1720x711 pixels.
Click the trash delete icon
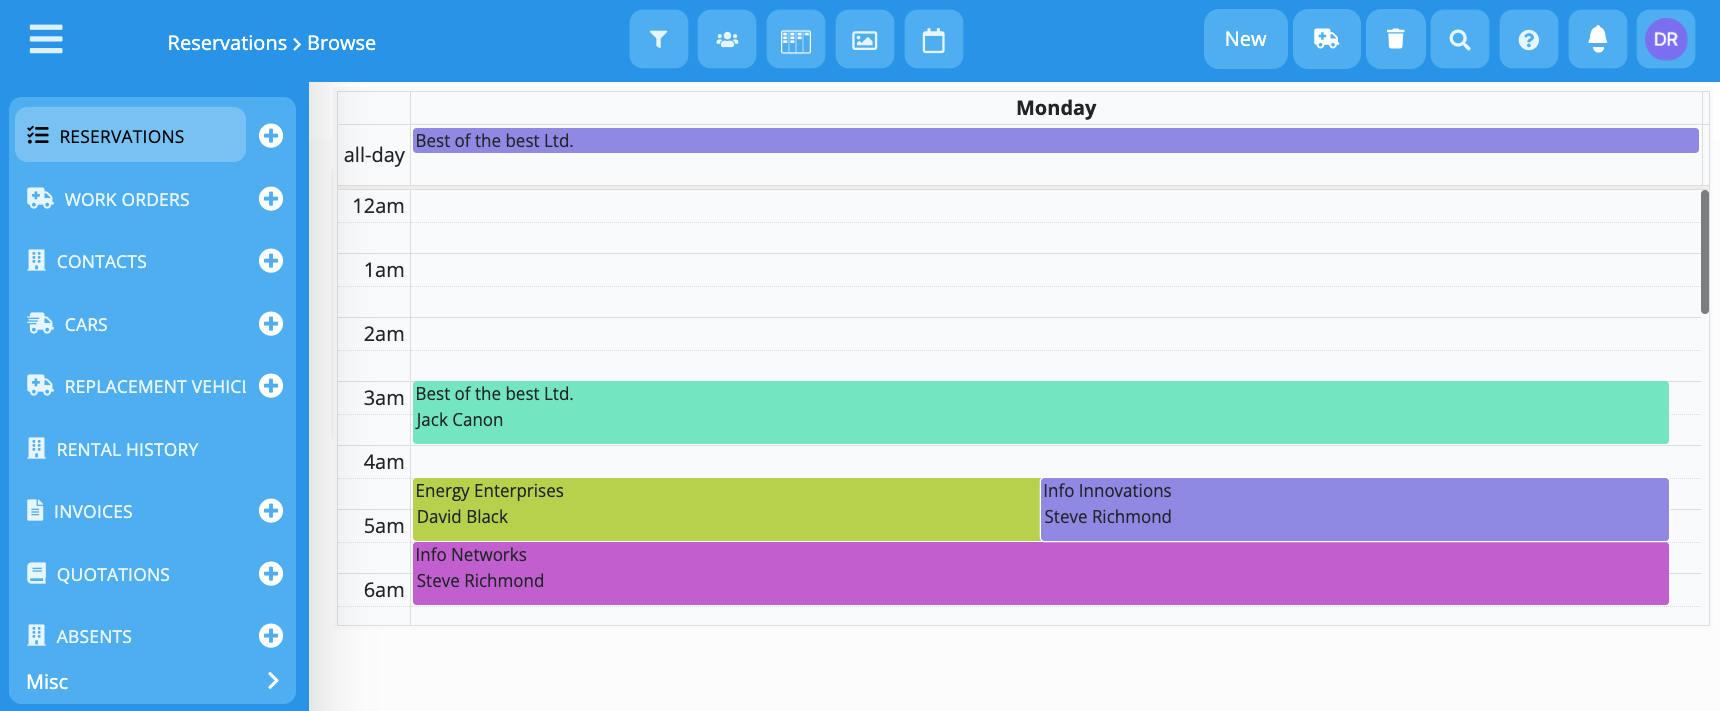coord(1395,40)
